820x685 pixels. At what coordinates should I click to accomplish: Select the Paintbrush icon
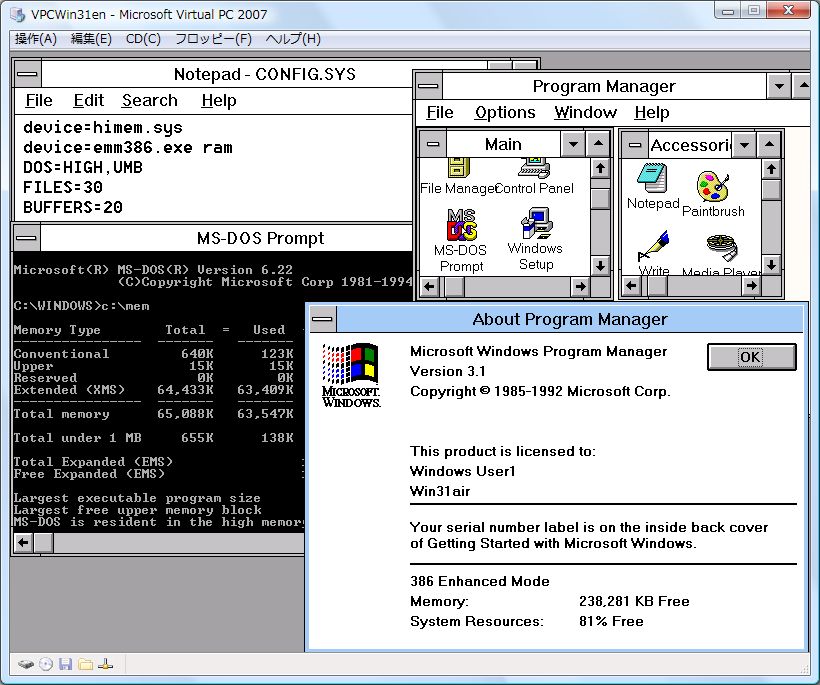point(712,186)
